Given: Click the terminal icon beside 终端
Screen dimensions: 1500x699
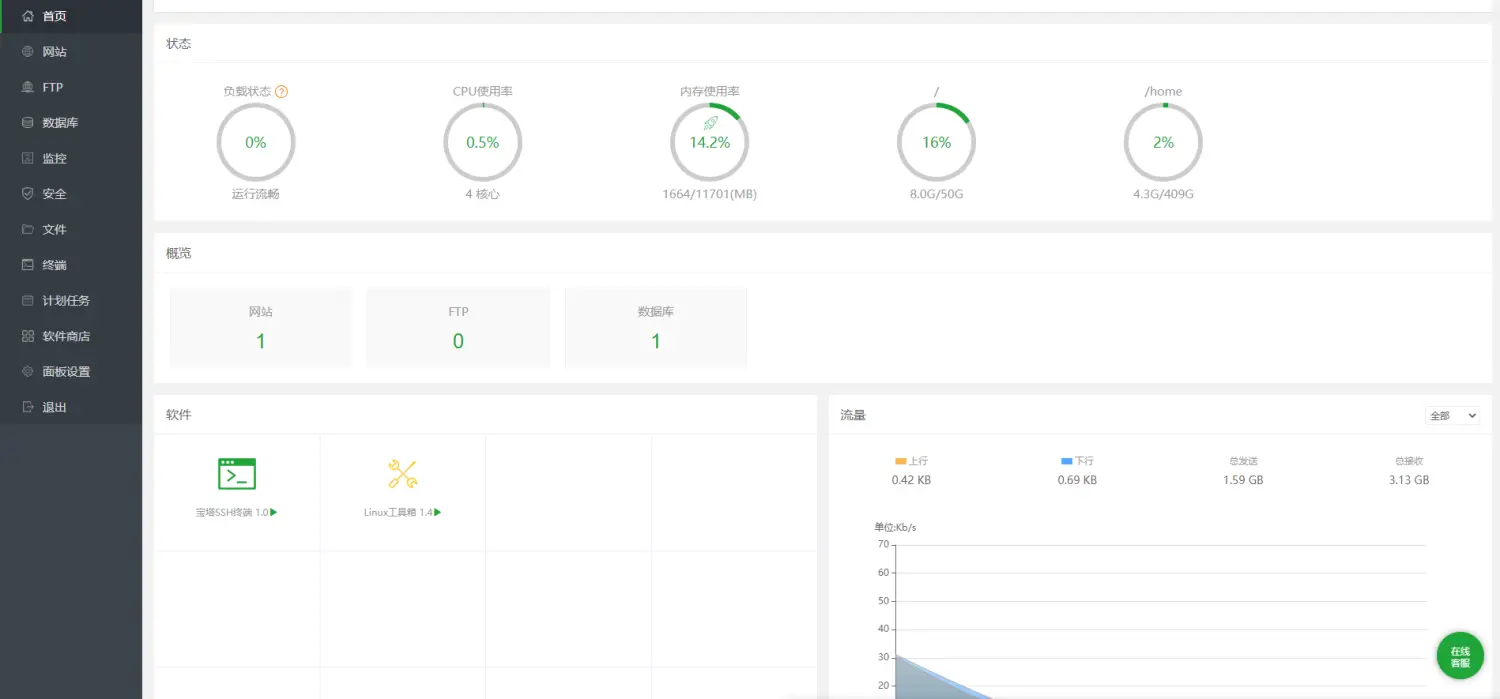Looking at the screenshot, I should 28,265.
